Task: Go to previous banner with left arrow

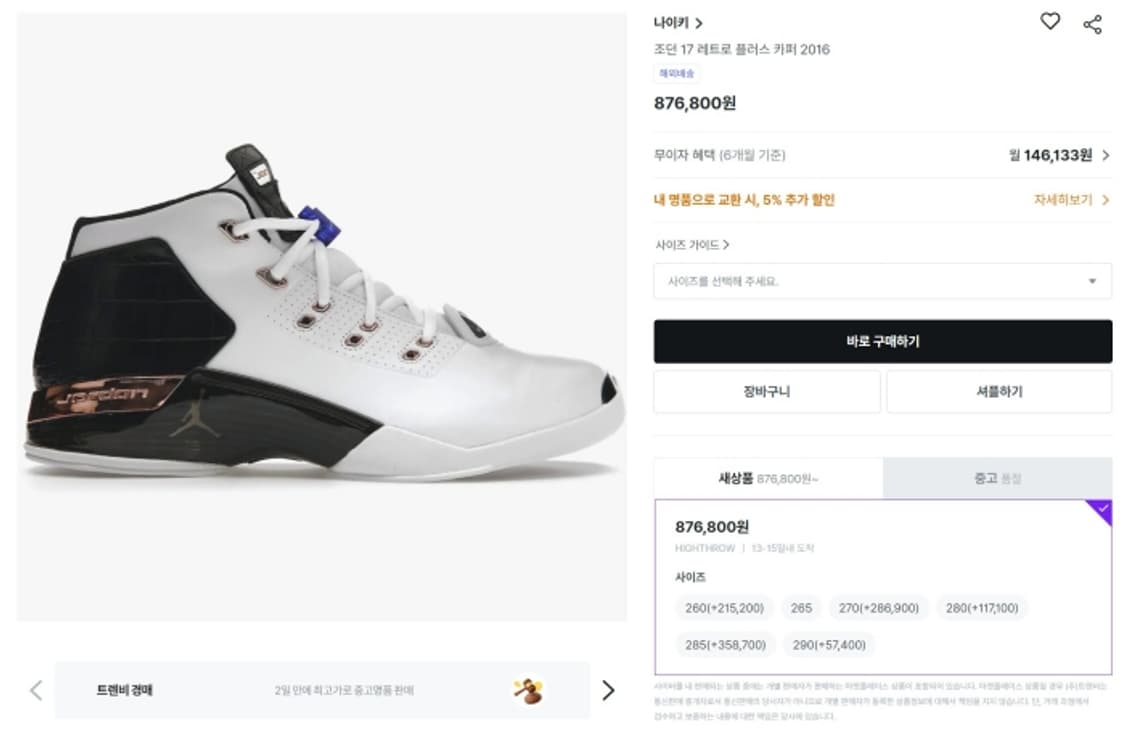Action: (36, 690)
